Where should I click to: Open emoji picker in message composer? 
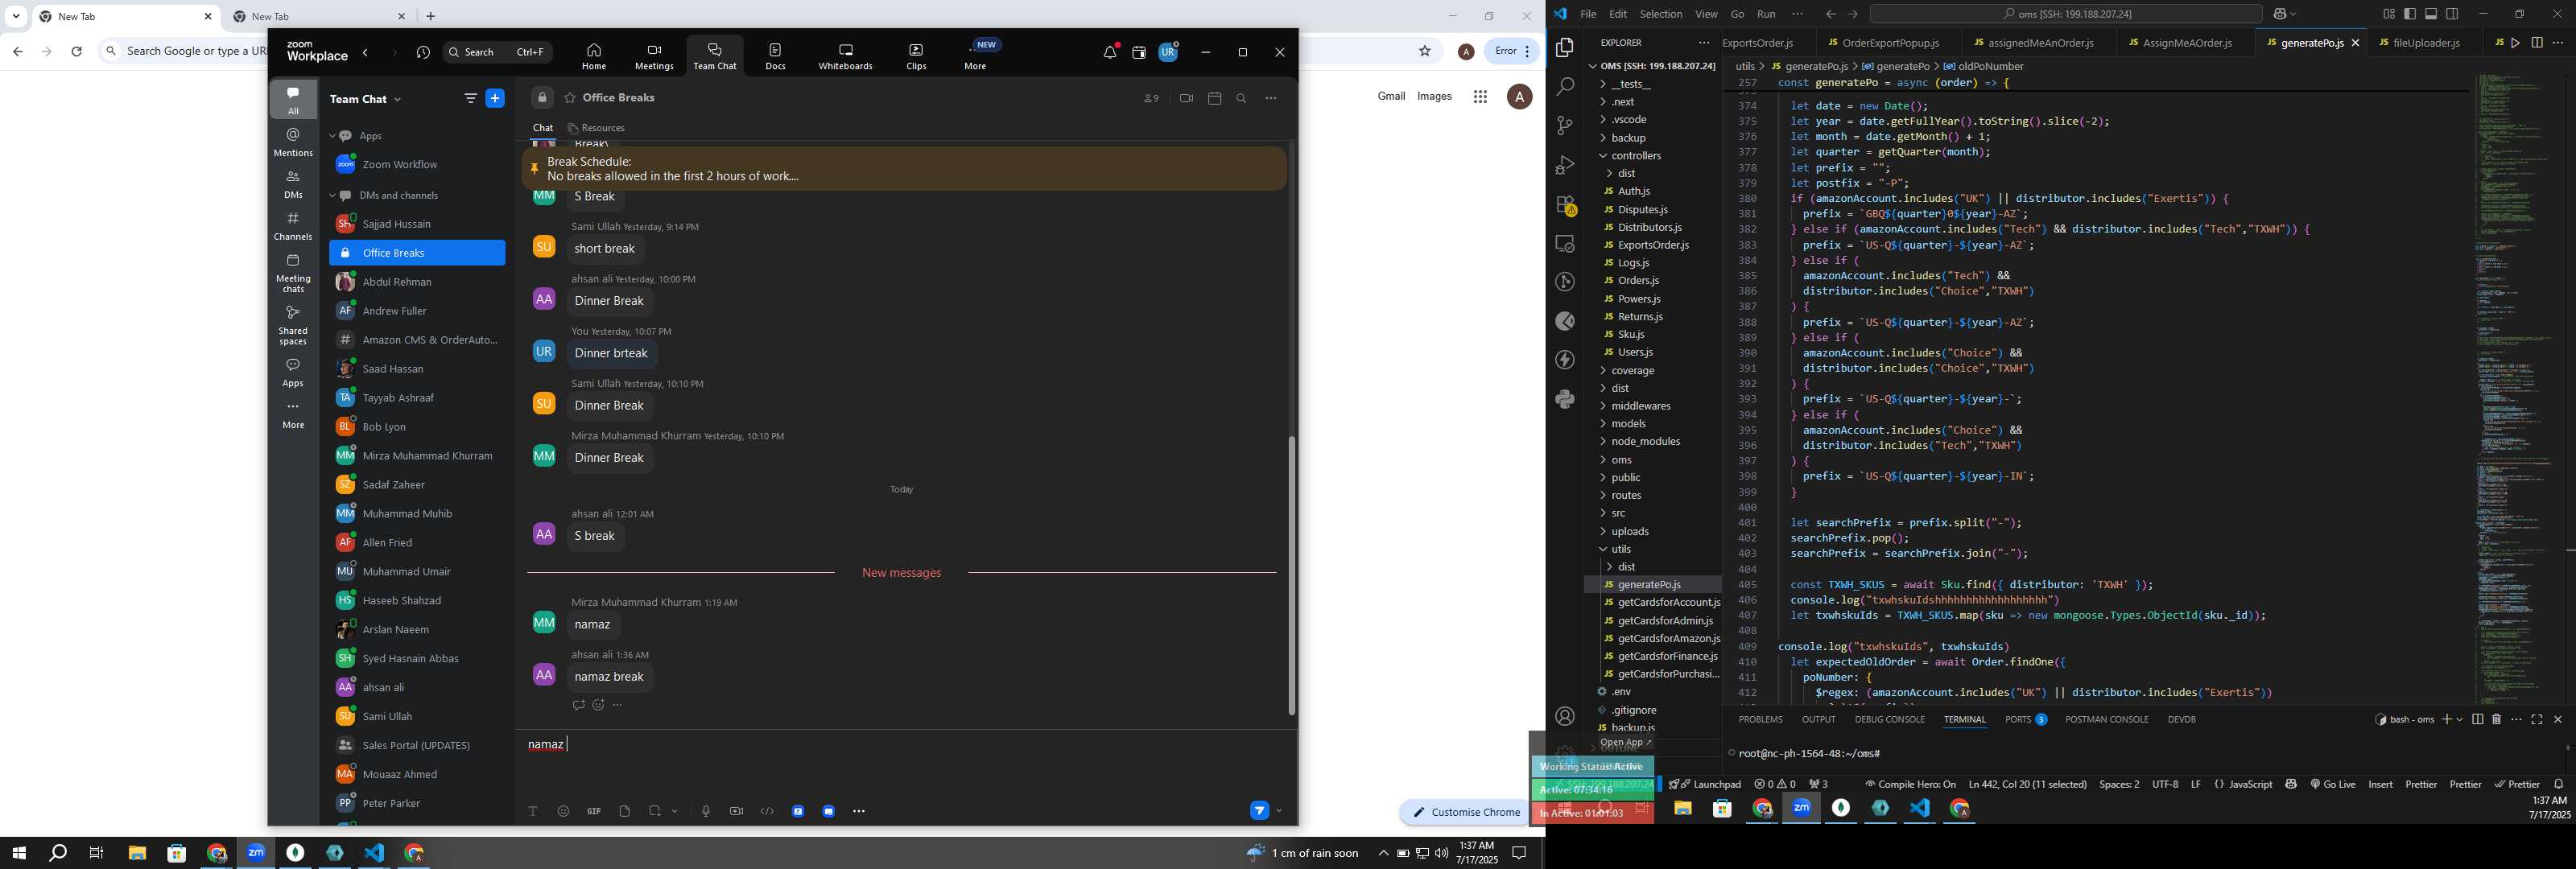click(x=563, y=811)
